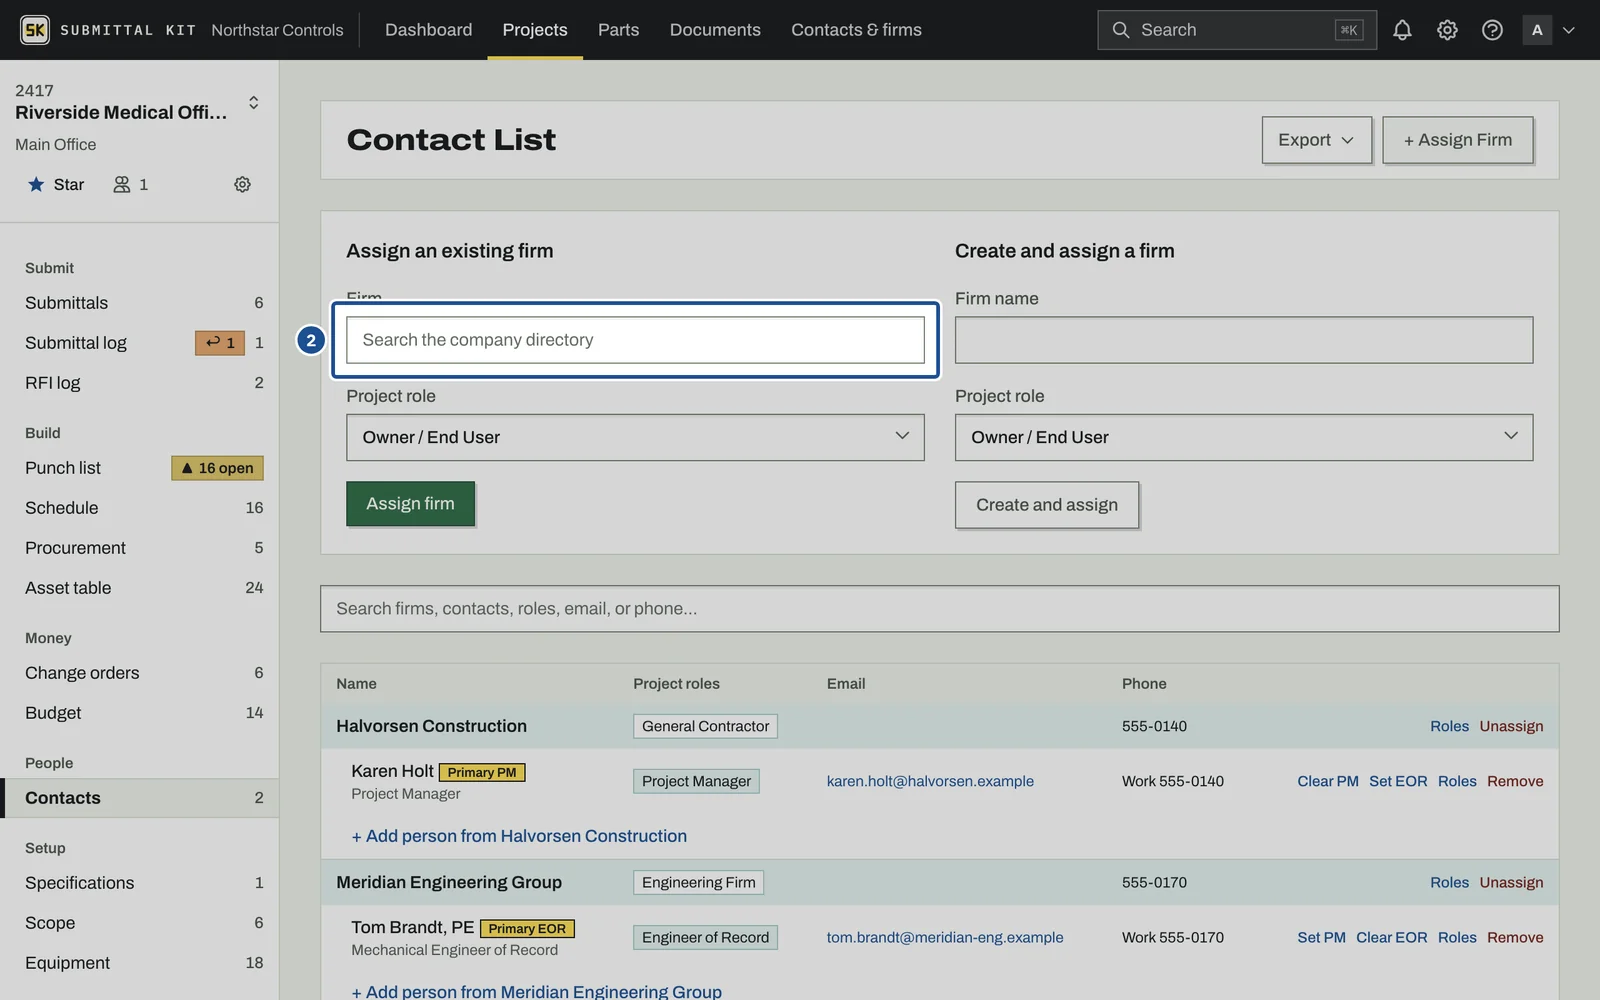Focus the global Search box
The height and width of the screenshot is (1000, 1600).
[x=1237, y=30]
